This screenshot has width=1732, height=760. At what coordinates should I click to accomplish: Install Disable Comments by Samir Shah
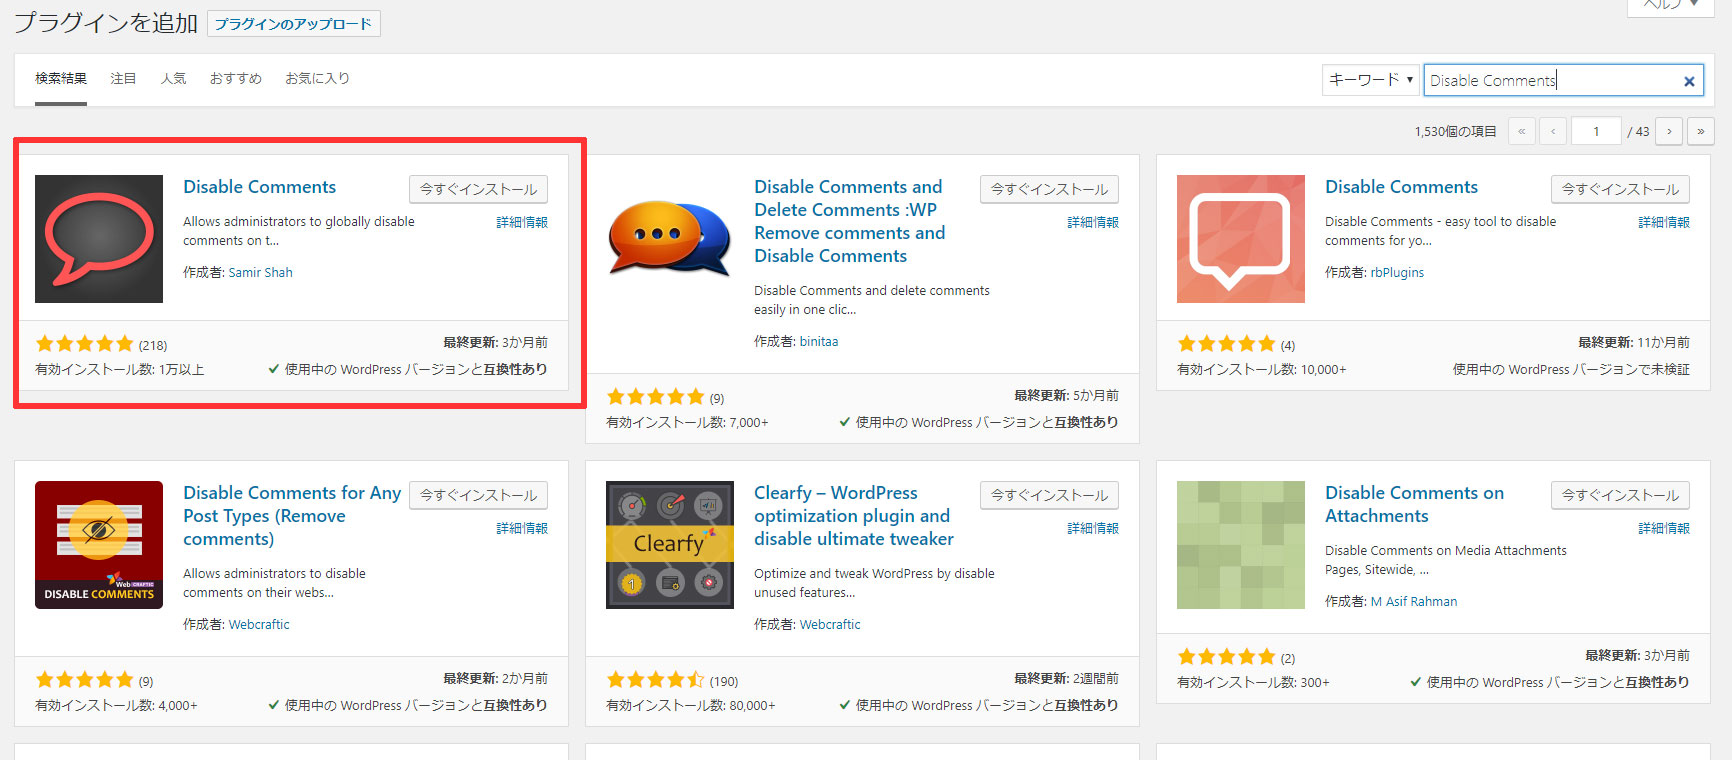tap(478, 189)
